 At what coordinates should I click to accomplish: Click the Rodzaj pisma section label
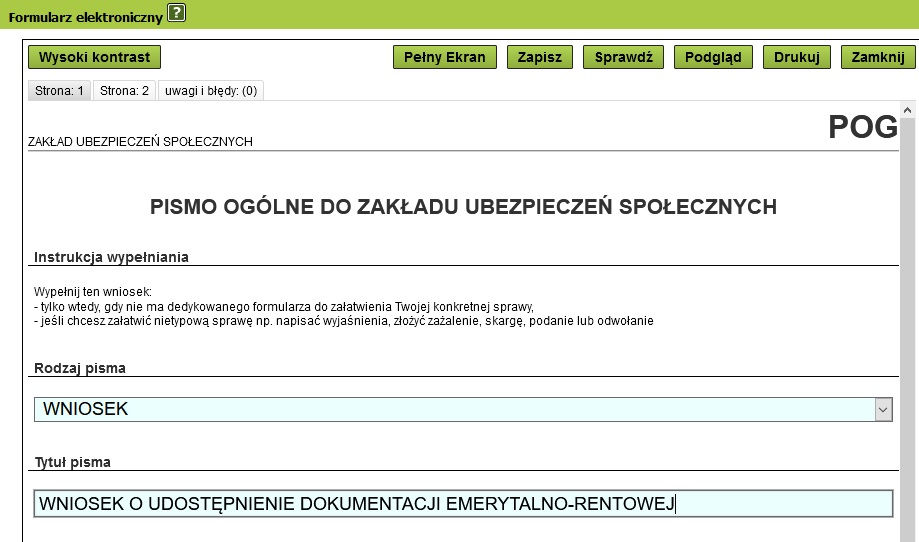(x=80, y=369)
